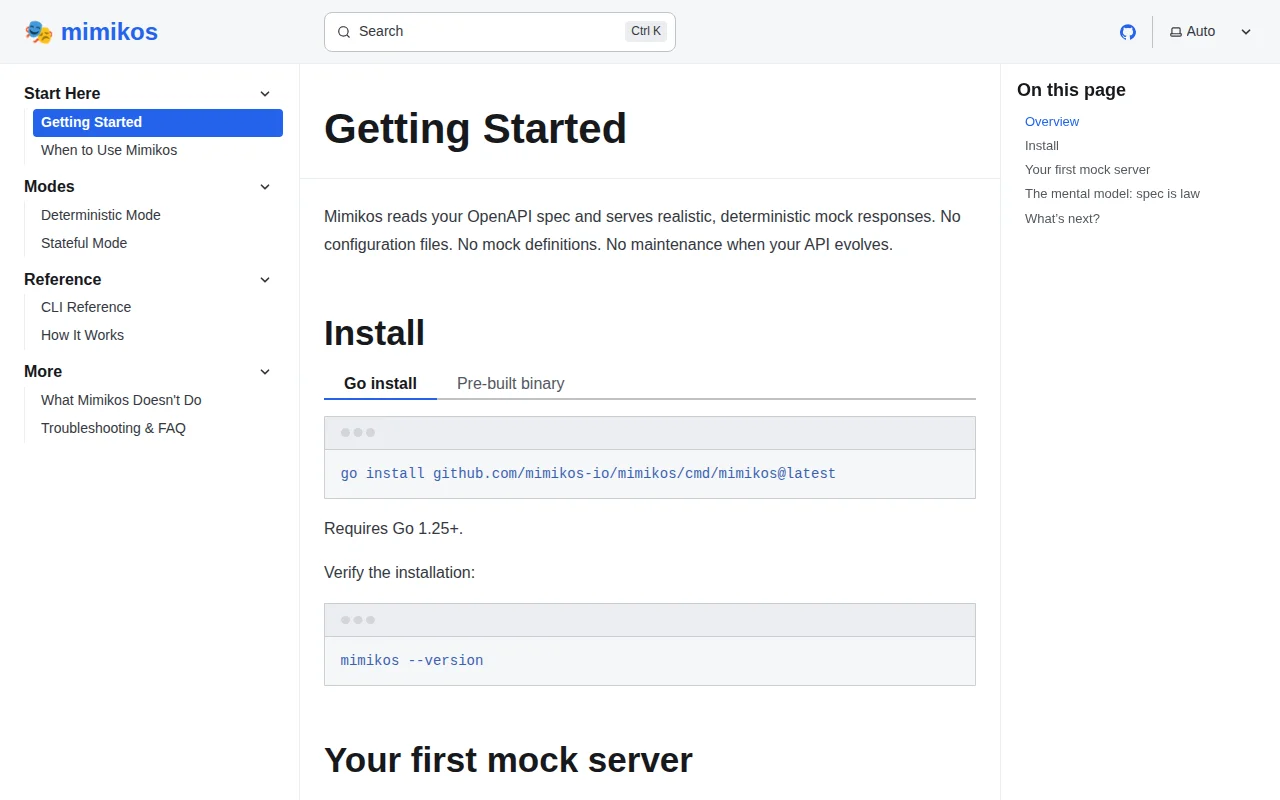Jump to Your first mock server in contents
The height and width of the screenshot is (800, 1280).
click(x=1088, y=169)
